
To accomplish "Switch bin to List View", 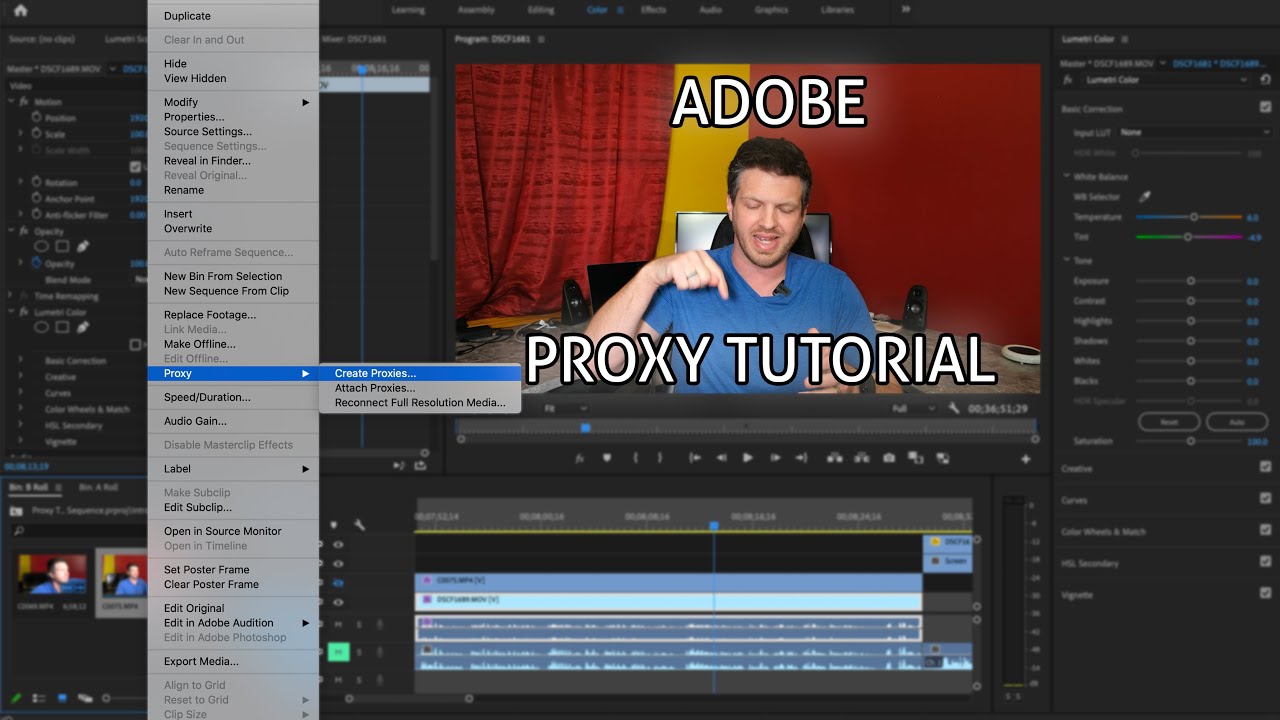I will (39, 698).
